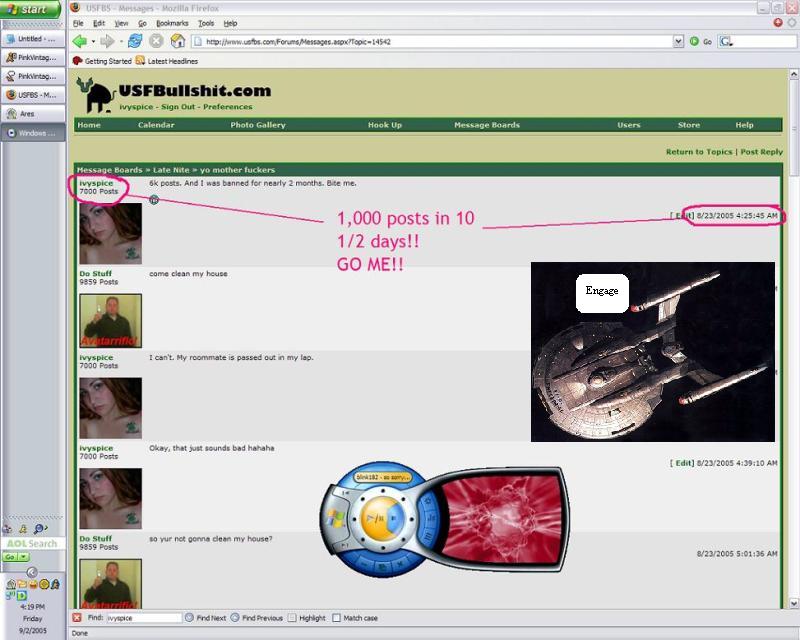This screenshot has height=640, width=800.
Task: Go to the Firefox Home page icon
Action: (x=178, y=41)
